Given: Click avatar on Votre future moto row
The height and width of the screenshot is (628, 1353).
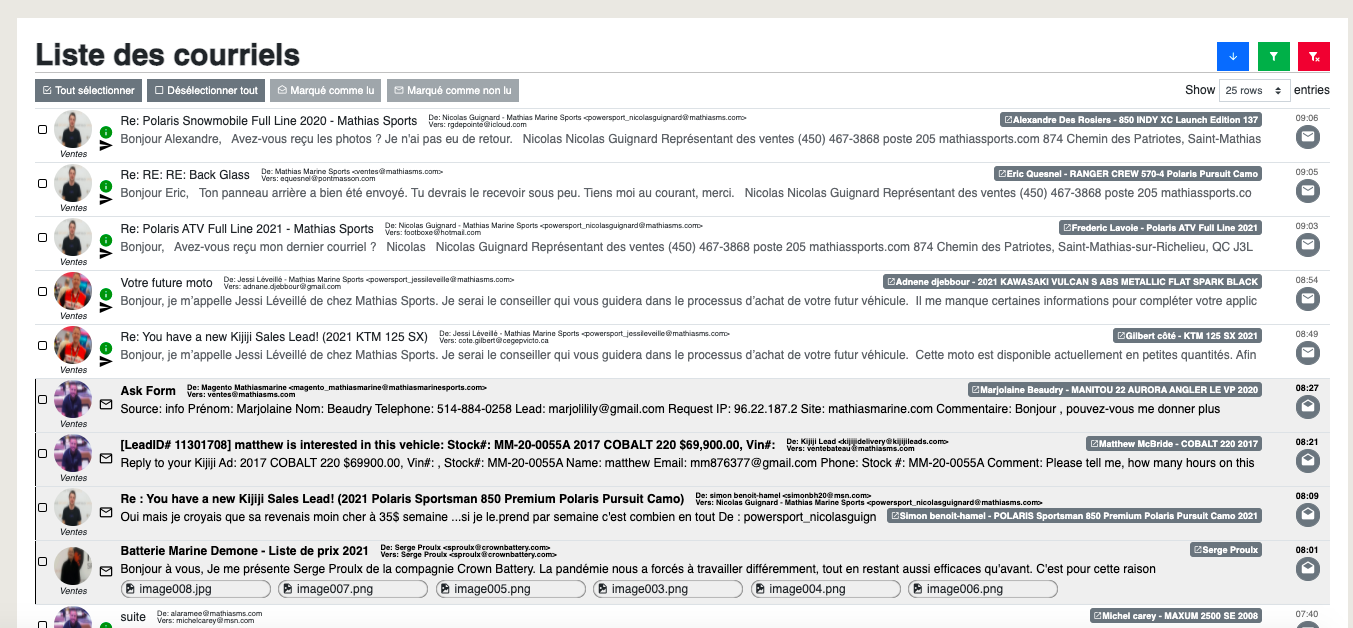Looking at the screenshot, I should (x=73, y=291).
